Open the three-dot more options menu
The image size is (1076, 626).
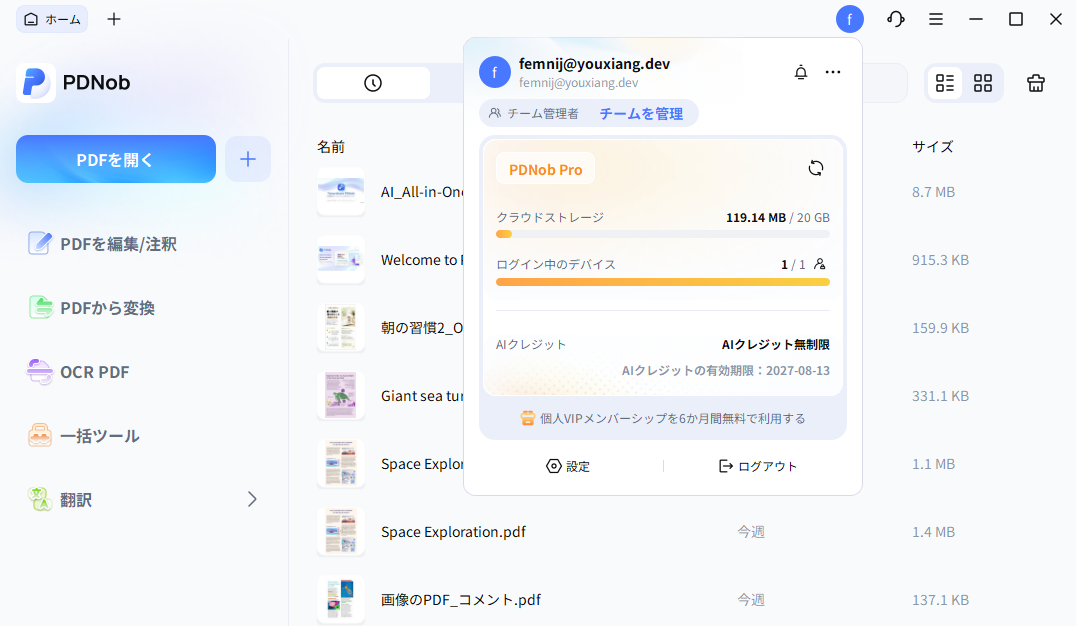(832, 72)
